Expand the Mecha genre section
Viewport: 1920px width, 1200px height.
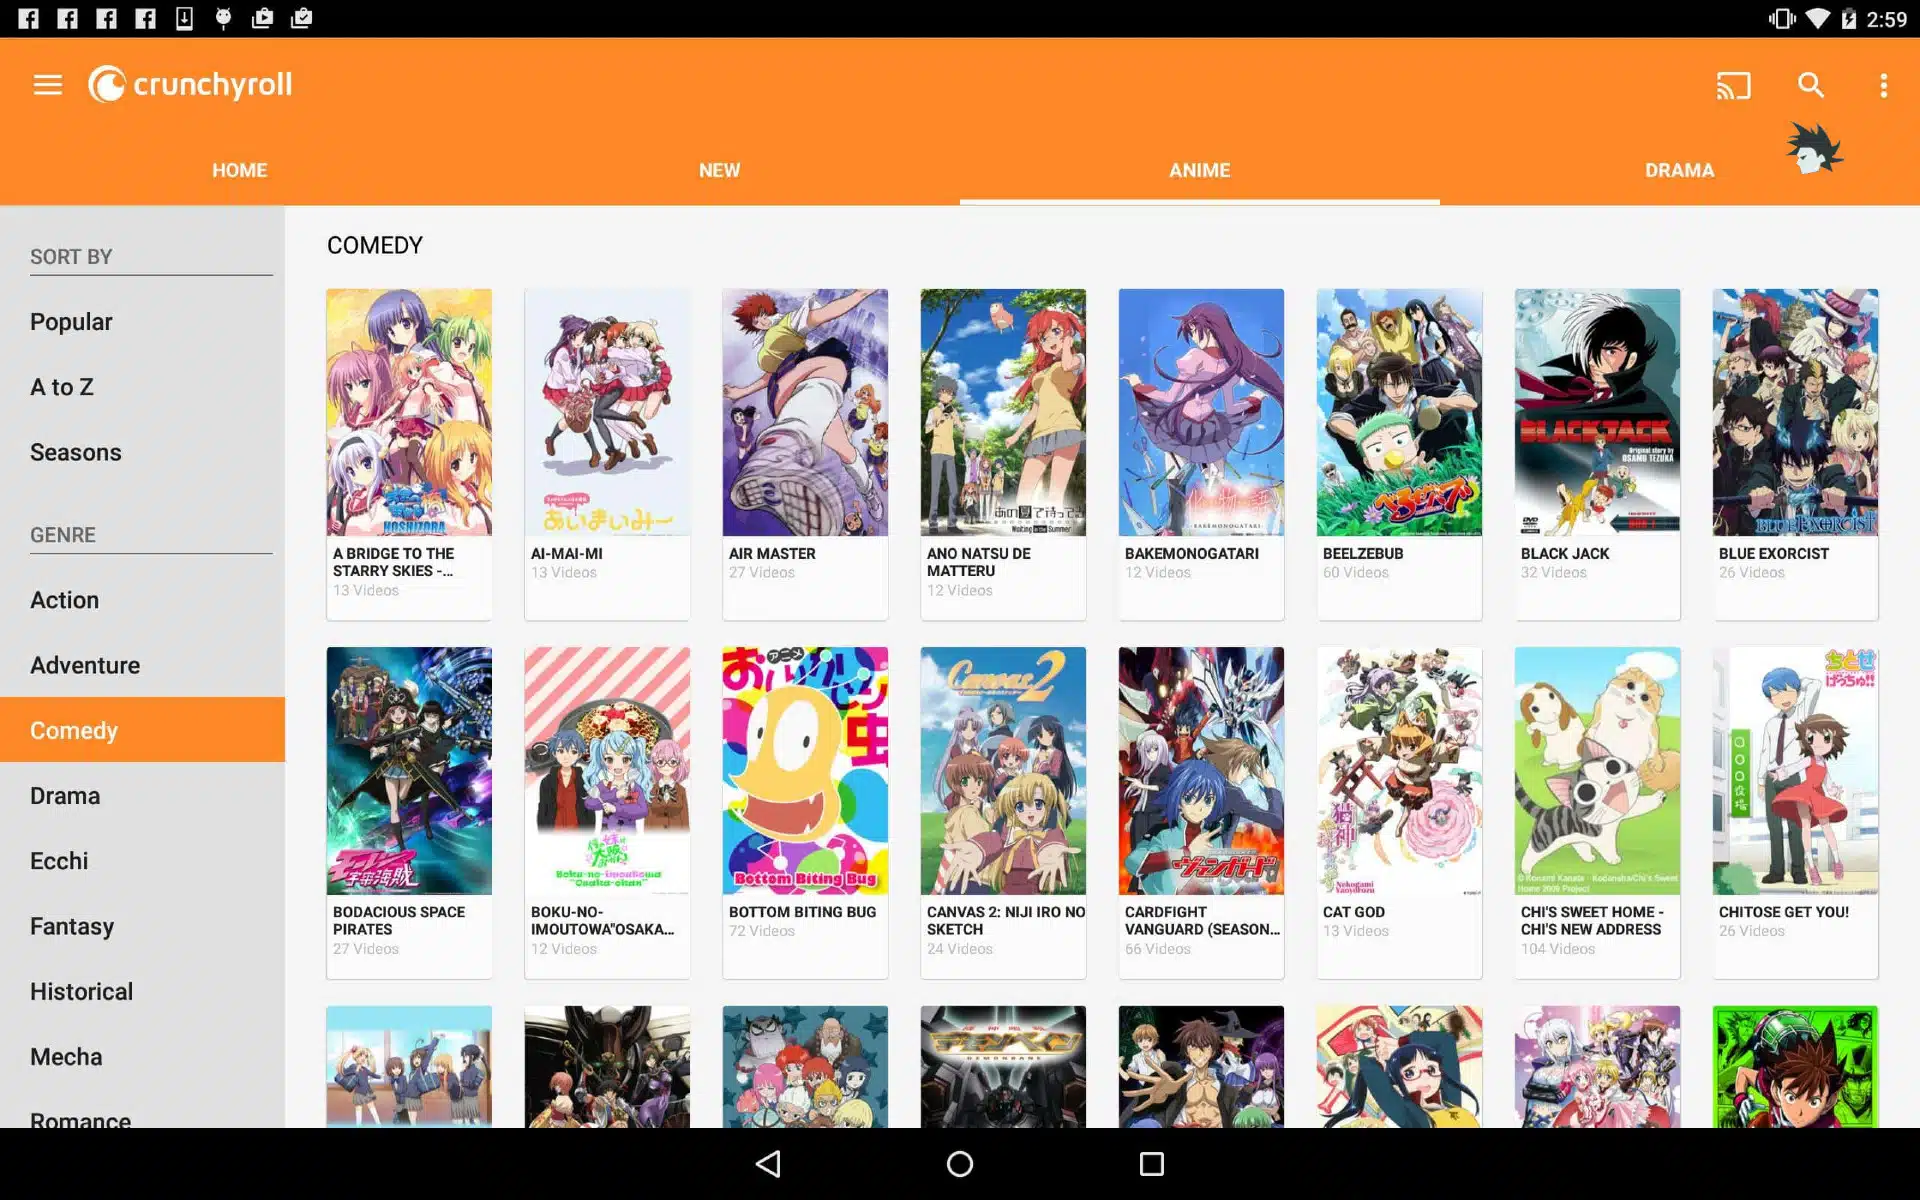click(x=66, y=1058)
